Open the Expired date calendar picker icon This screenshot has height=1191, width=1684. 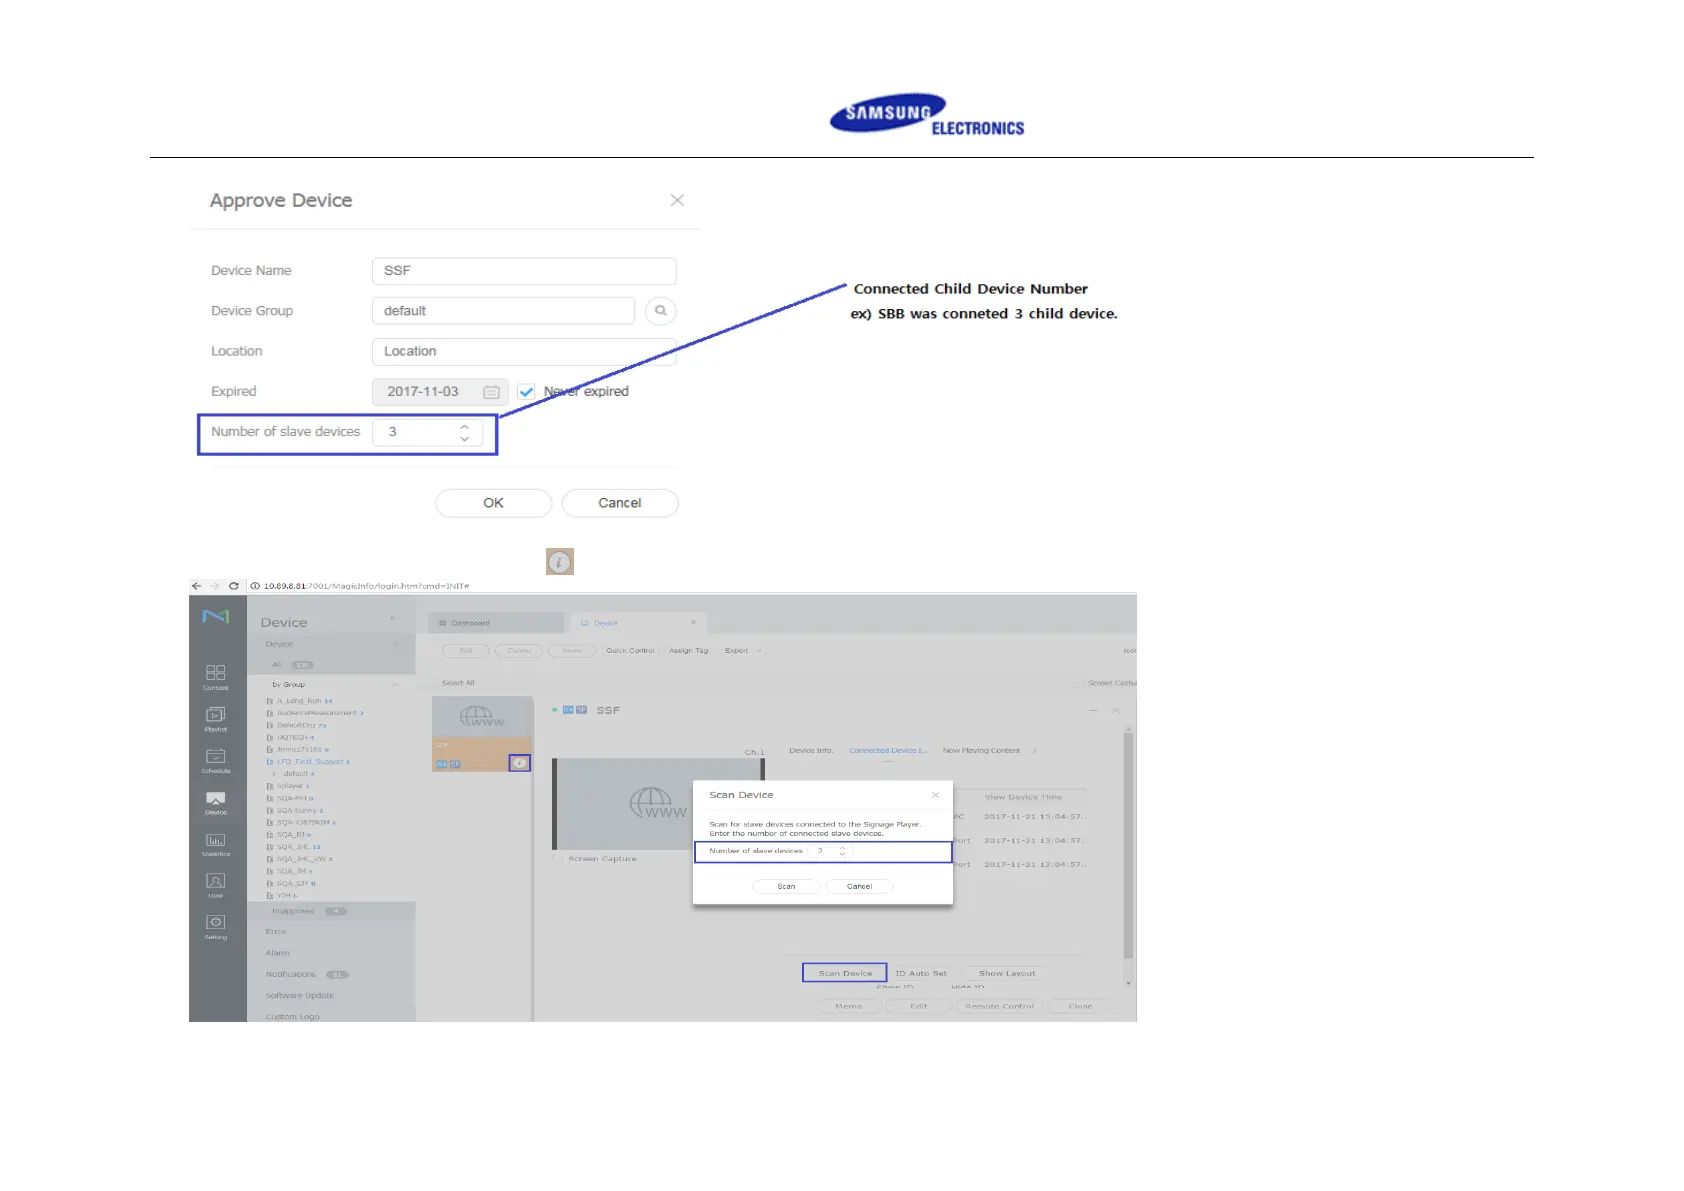coord(491,392)
